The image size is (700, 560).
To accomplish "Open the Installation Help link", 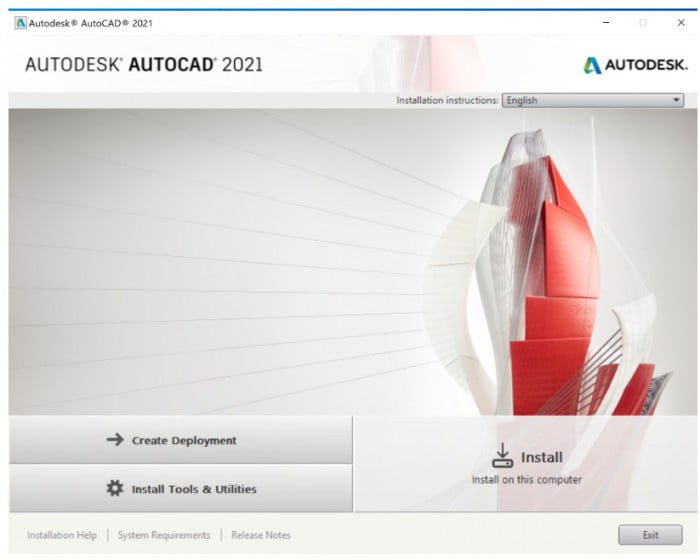I will click(62, 535).
